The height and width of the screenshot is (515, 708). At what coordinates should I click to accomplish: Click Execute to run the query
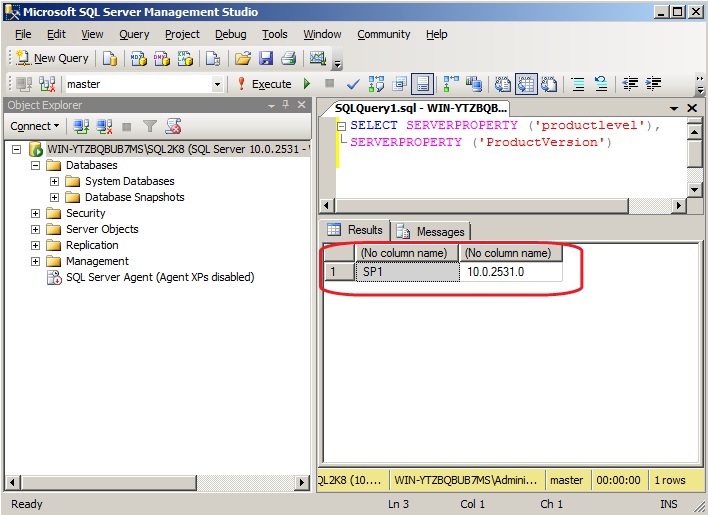click(x=264, y=84)
